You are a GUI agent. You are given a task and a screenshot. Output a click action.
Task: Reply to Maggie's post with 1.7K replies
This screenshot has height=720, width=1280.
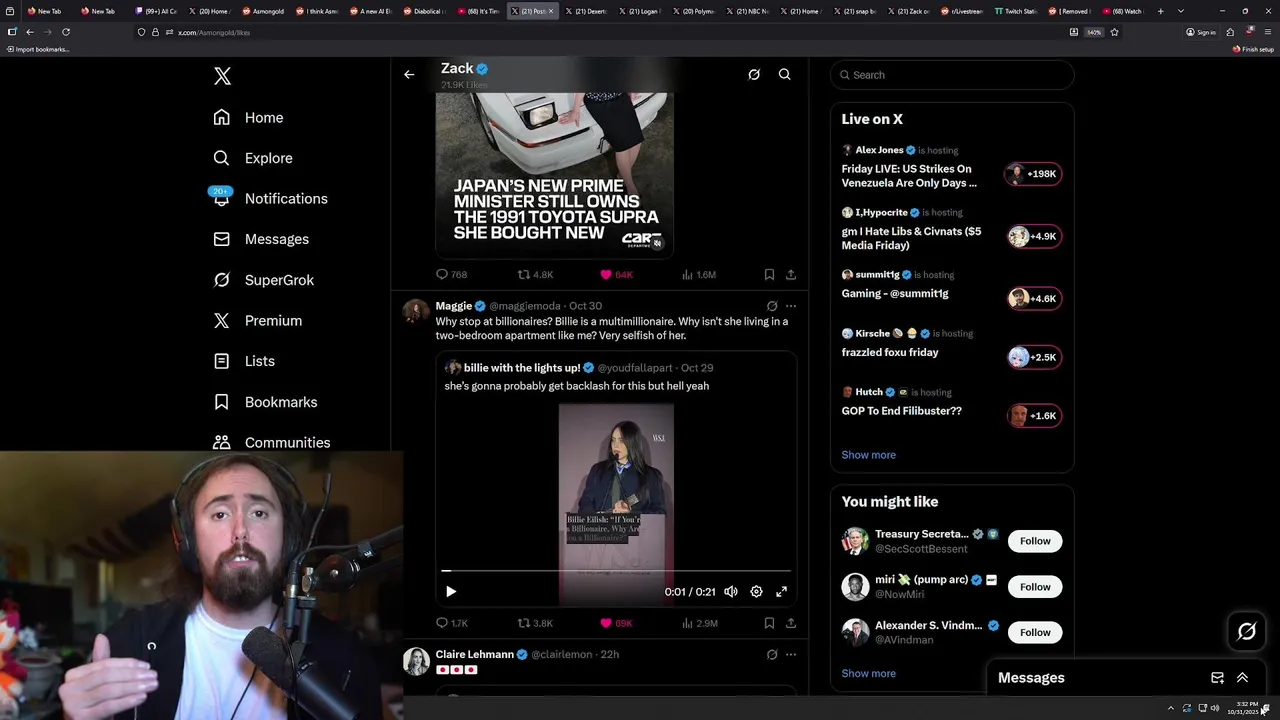coord(452,623)
